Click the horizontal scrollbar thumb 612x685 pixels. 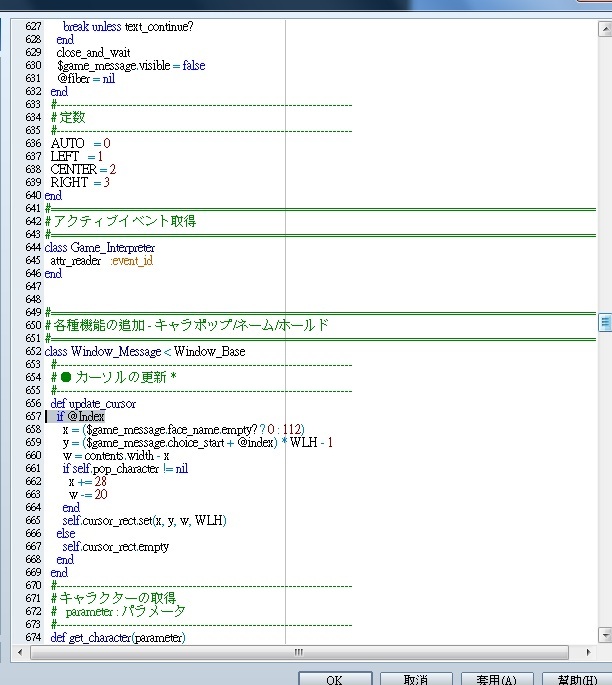click(x=299, y=652)
